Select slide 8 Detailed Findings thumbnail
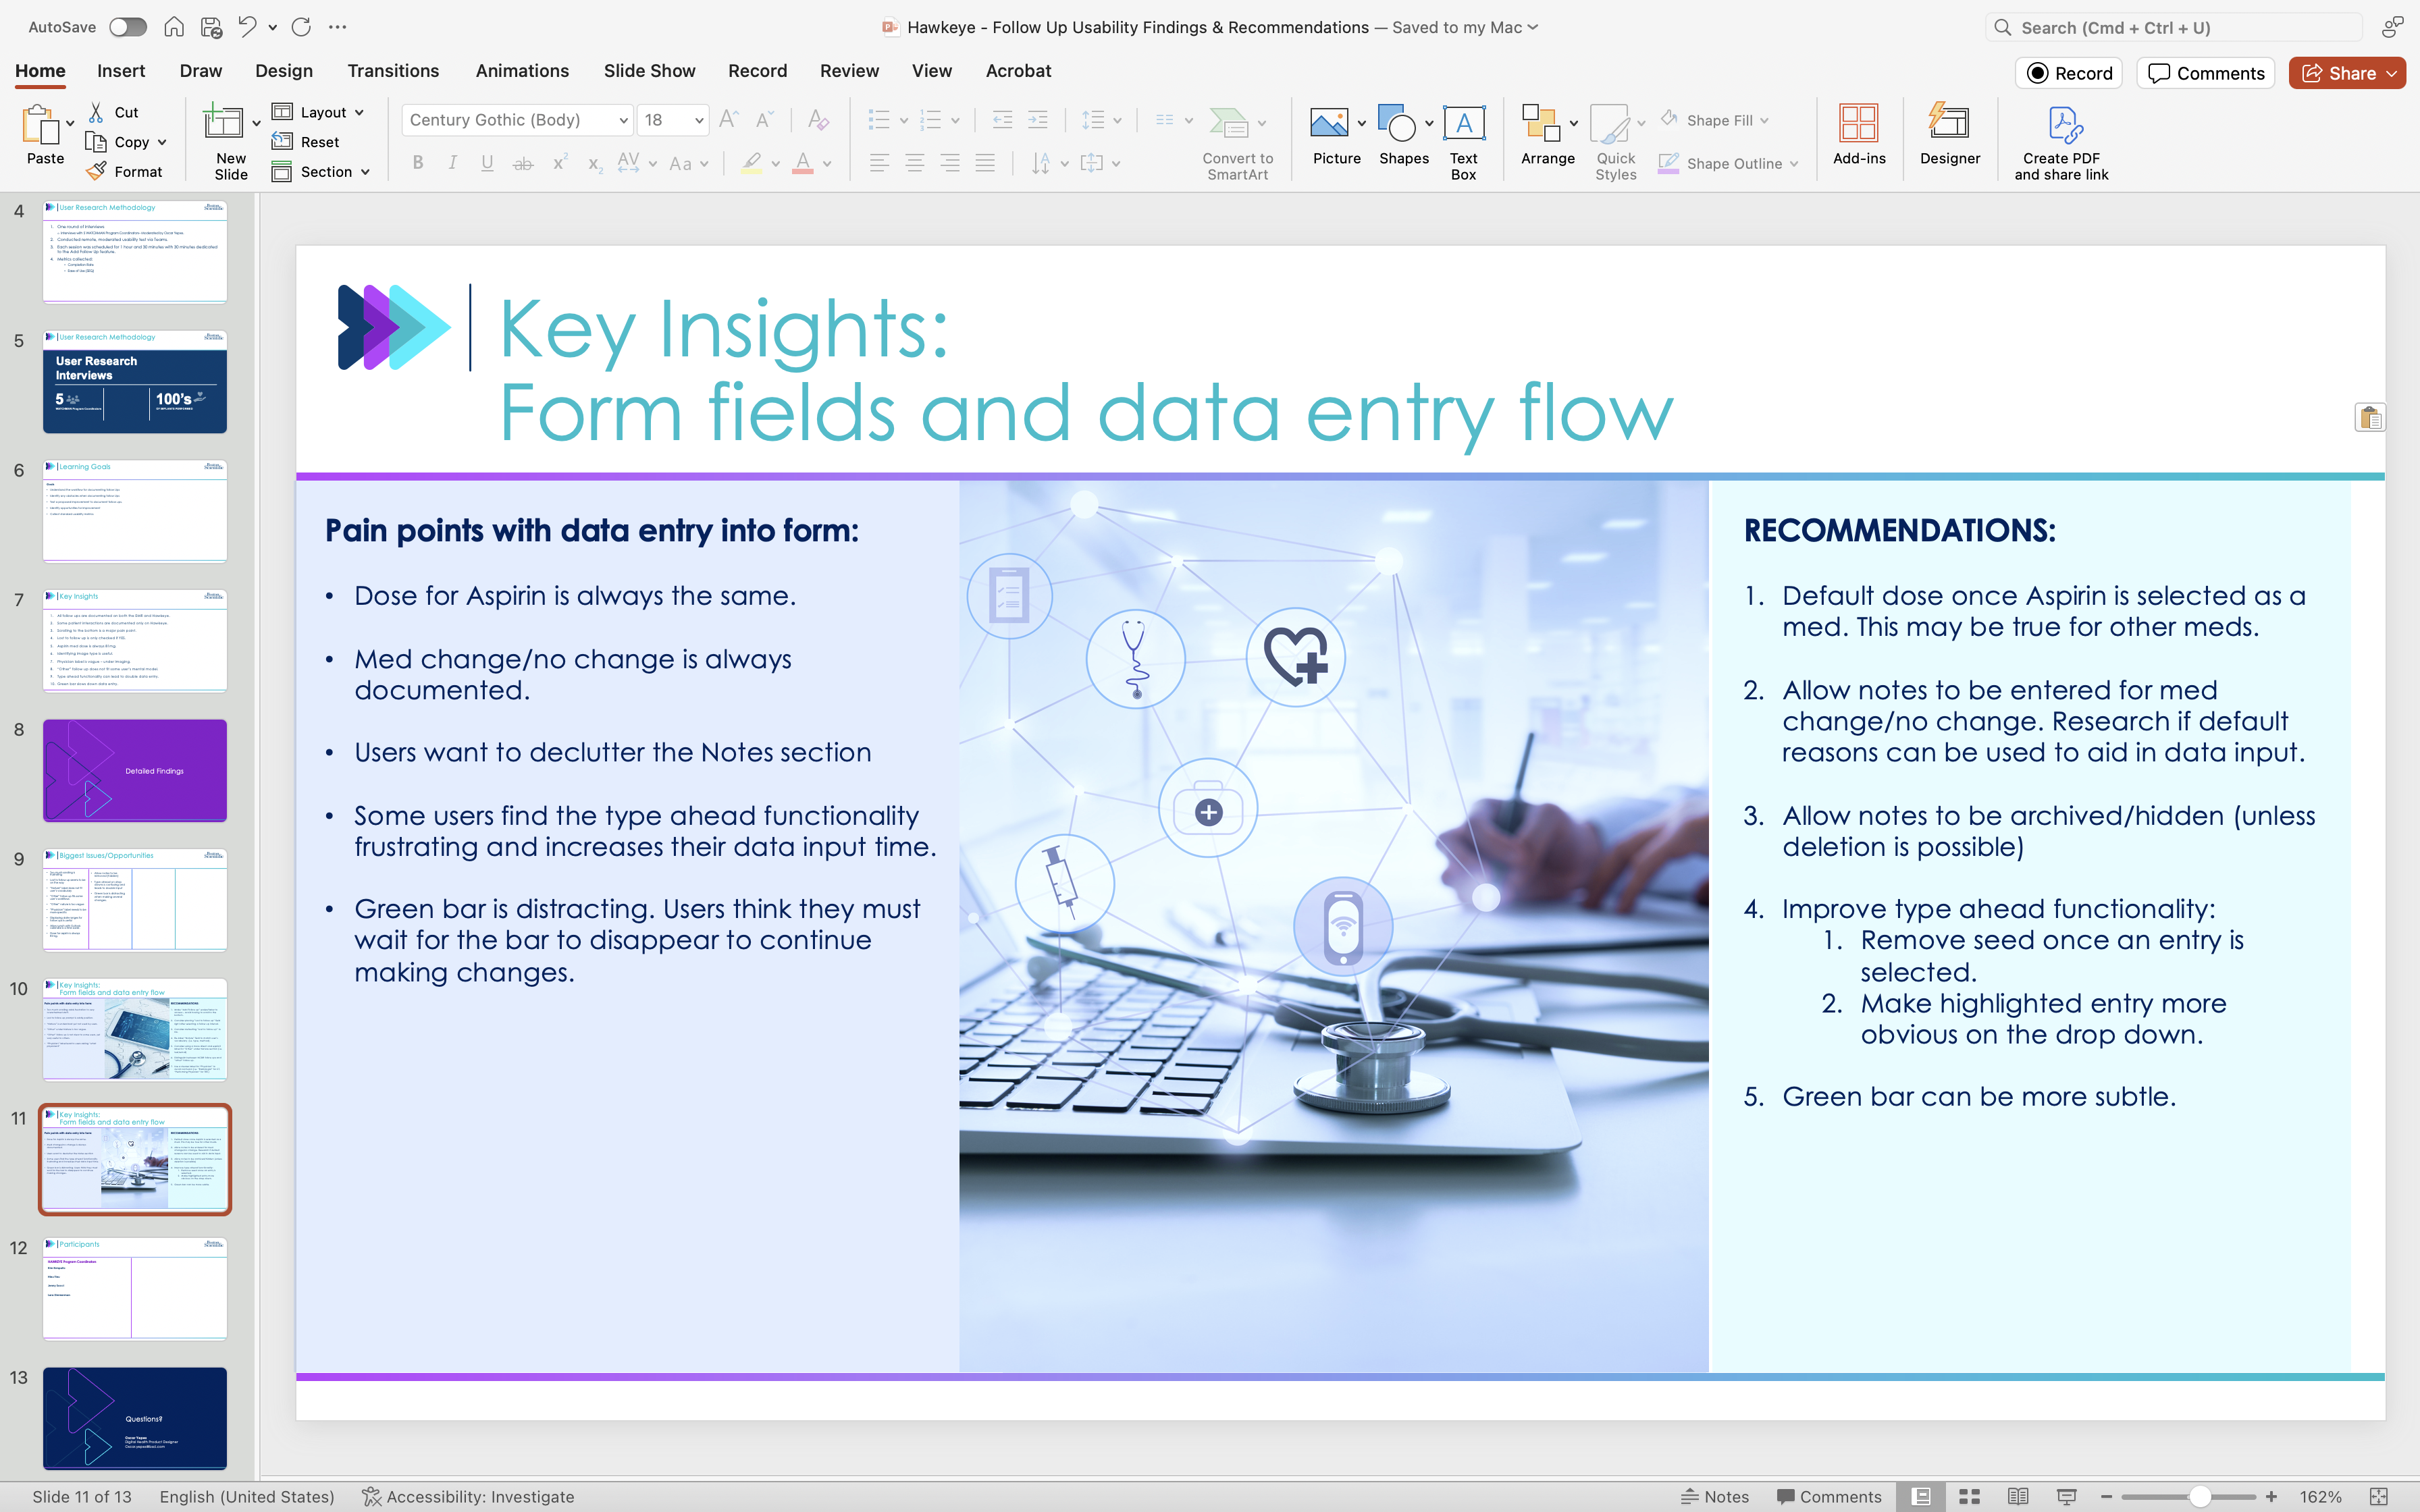Screen dimensions: 2420x1512 [135, 770]
